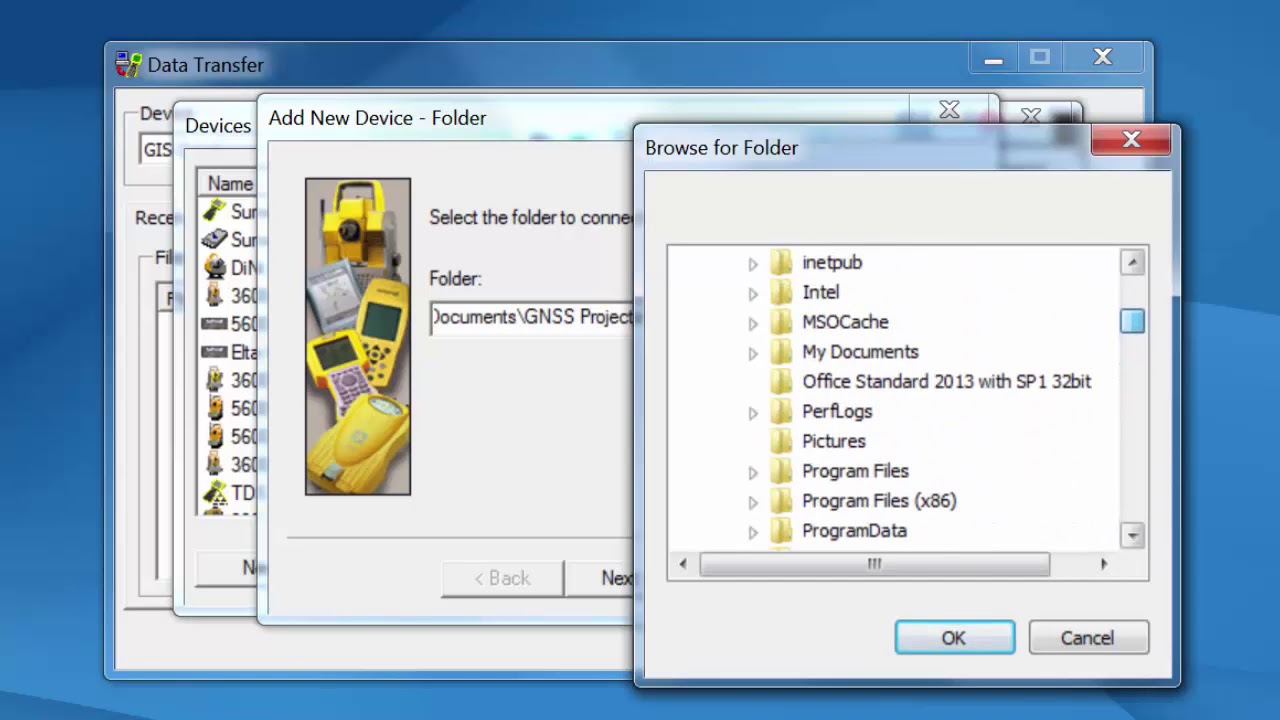Select the Intel folder name
This screenshot has height=720, width=1280.
pyautogui.click(x=821, y=292)
